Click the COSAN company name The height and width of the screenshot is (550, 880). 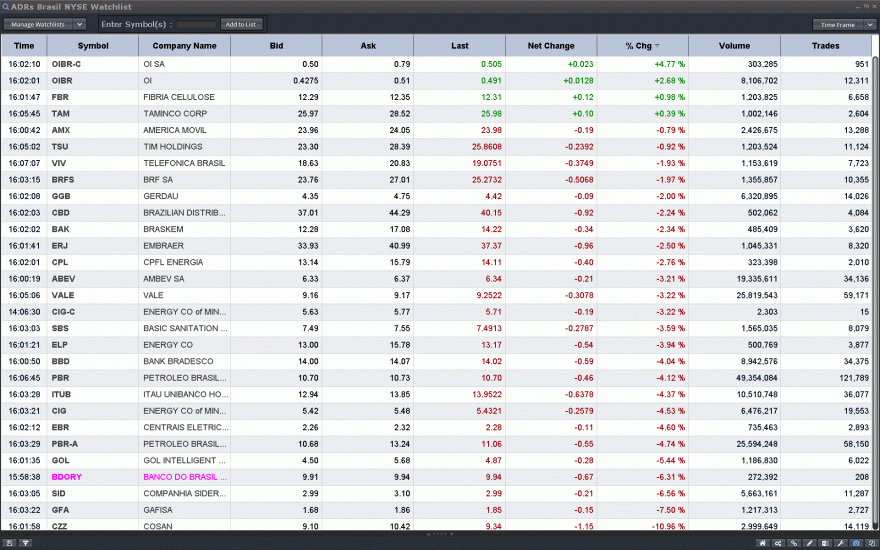click(158, 526)
